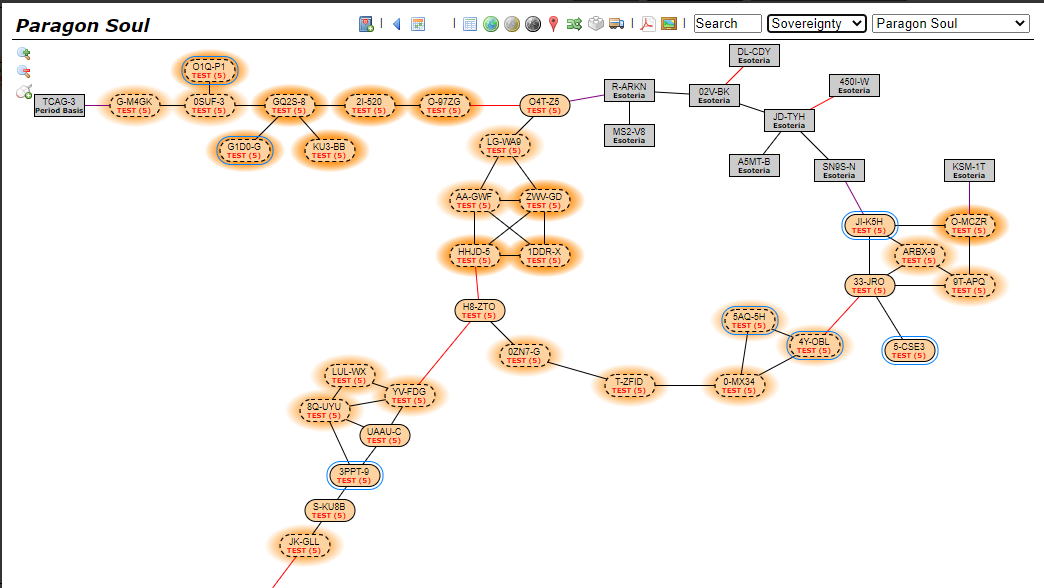Viewport: 1044px width, 588px height.
Task: Open the A5MT-B Esoteria system
Action: point(754,165)
